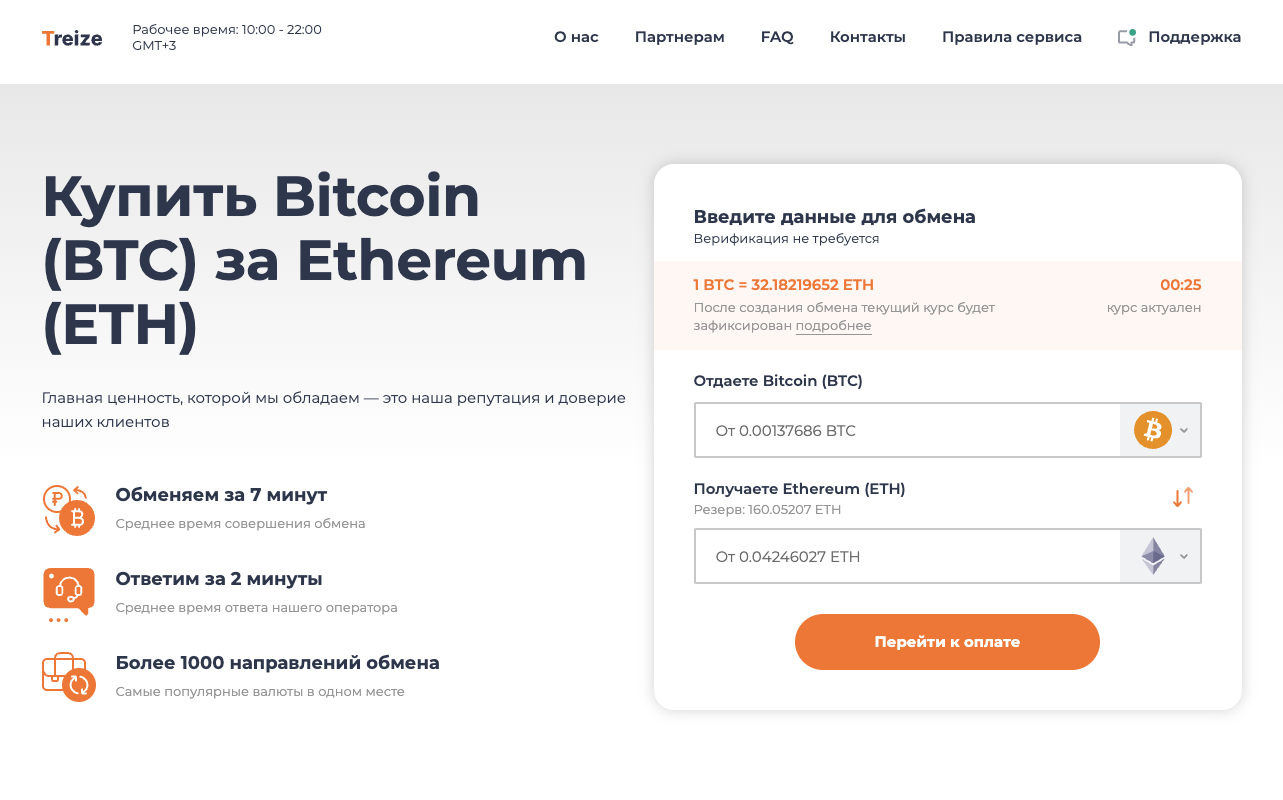This screenshot has height=800, width=1283.
Task: Click the Ethereum diamond icon
Action: (x=1153, y=556)
